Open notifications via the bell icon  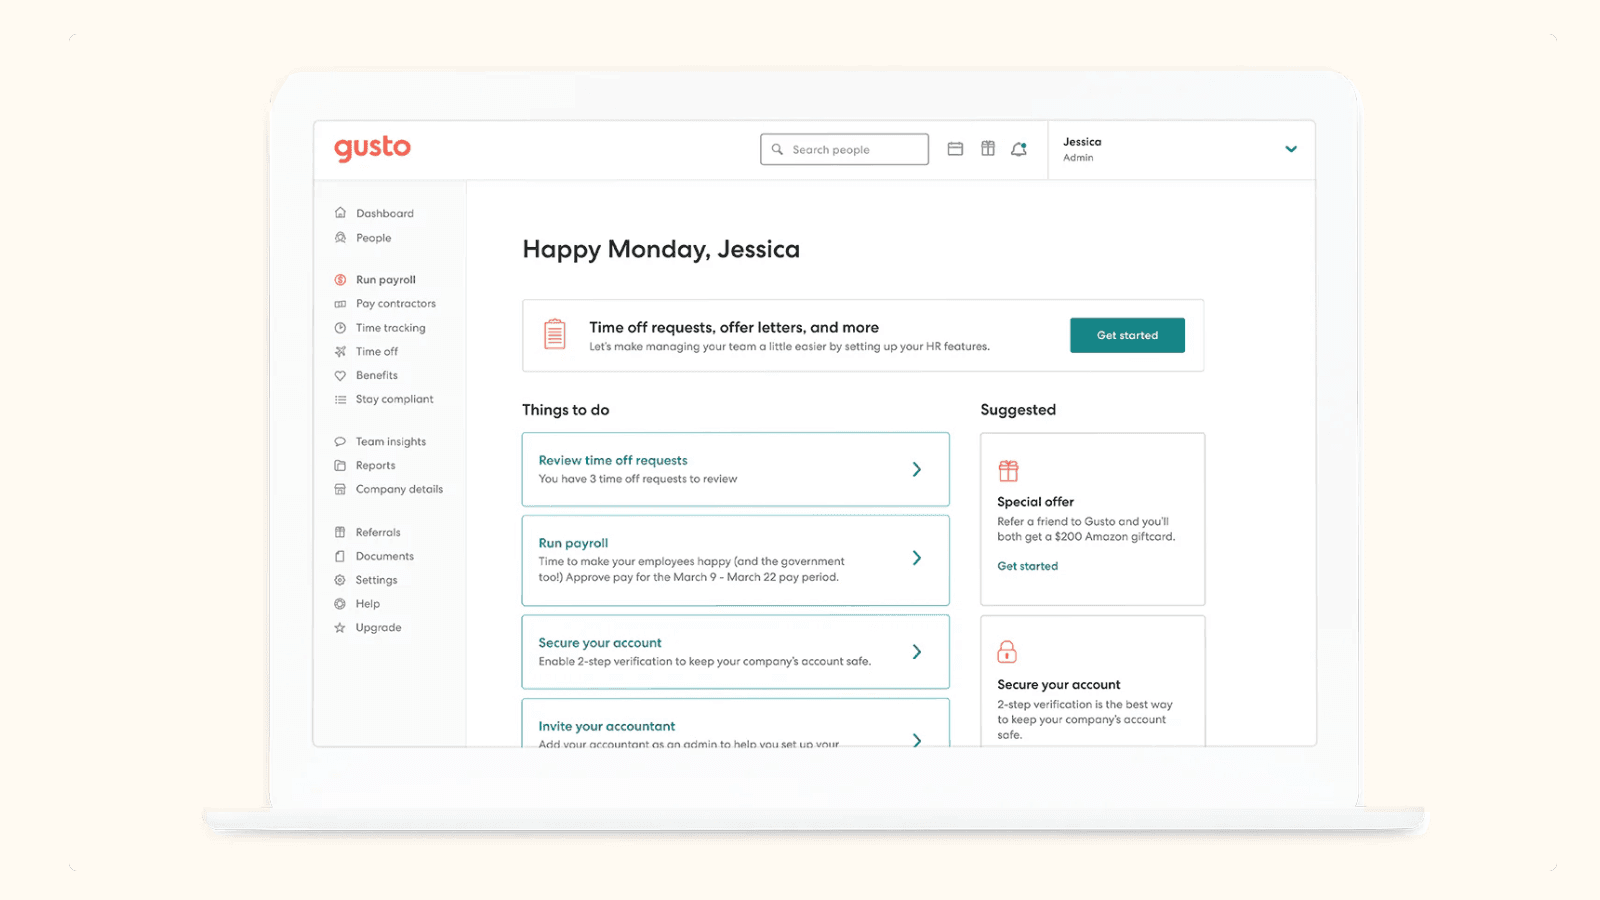(x=1020, y=148)
